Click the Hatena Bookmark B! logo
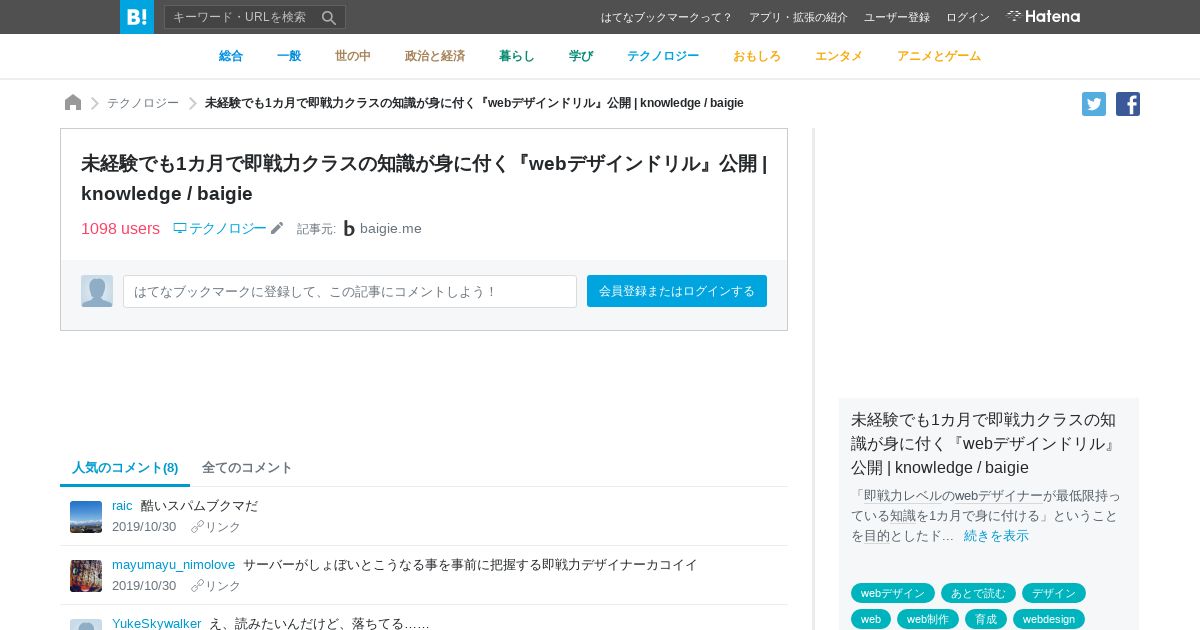The width and height of the screenshot is (1200, 630). (137, 17)
